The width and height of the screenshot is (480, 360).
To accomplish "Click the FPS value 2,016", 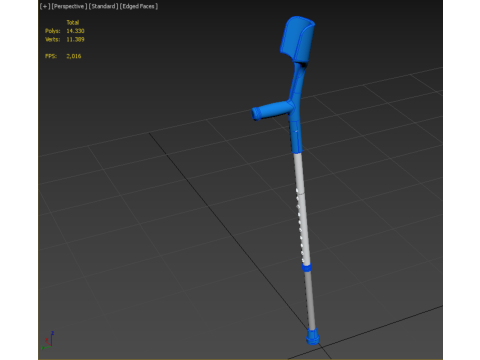I will tap(74, 56).
